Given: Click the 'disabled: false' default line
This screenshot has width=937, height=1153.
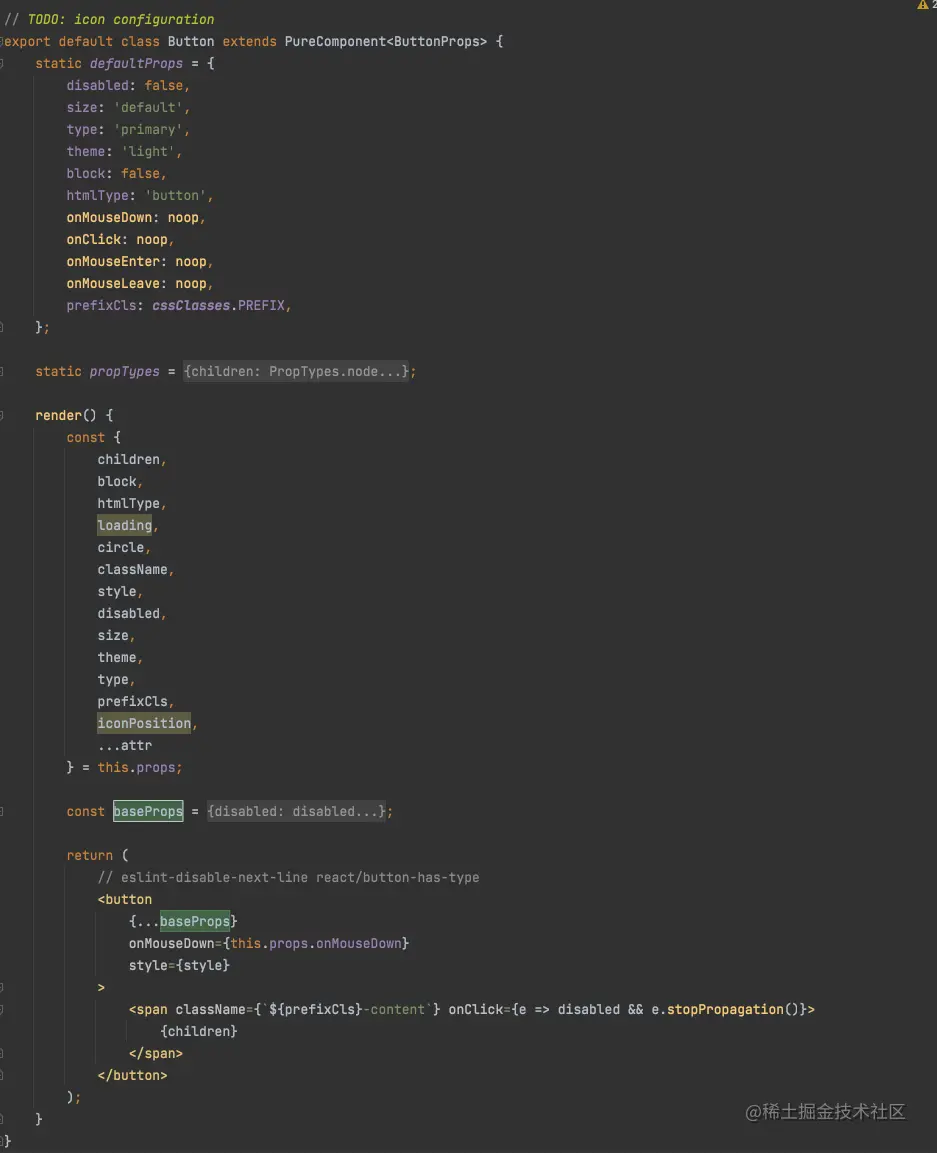Looking at the screenshot, I should tap(128, 85).
